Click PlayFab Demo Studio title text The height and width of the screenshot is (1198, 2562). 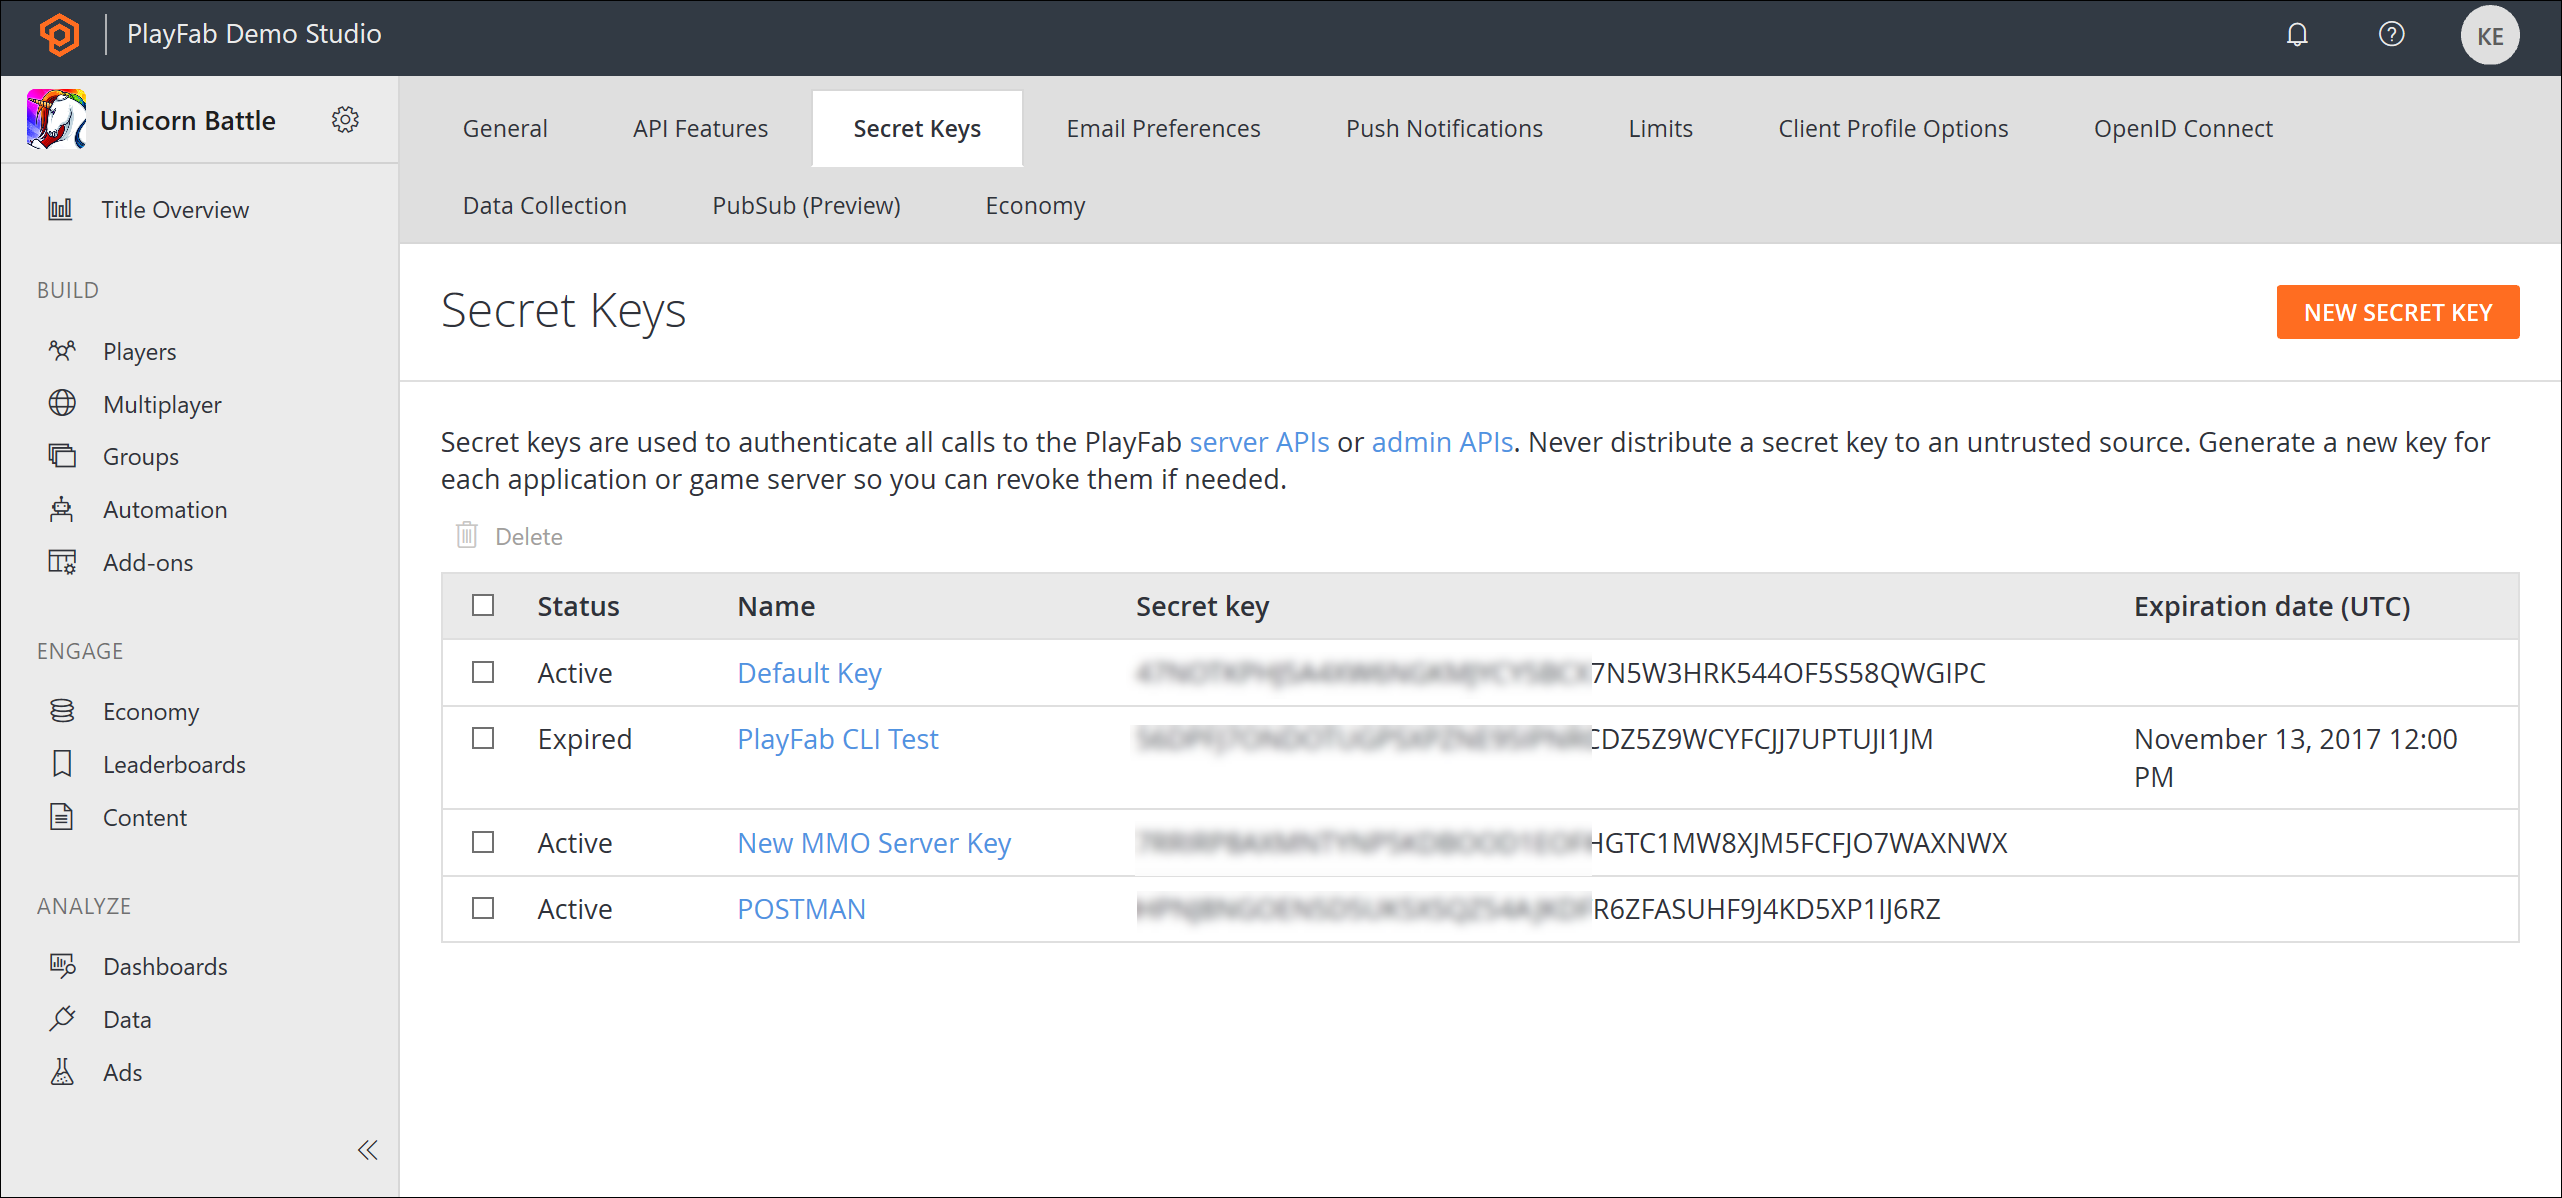254,34
